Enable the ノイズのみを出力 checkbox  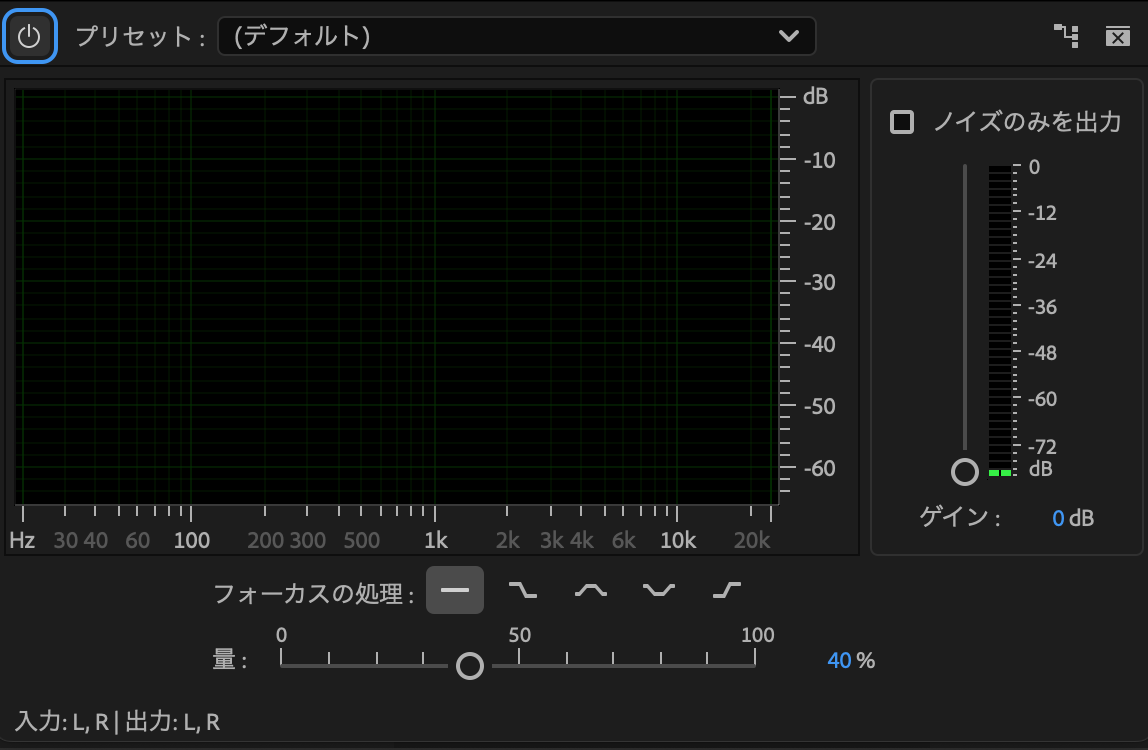coord(902,123)
